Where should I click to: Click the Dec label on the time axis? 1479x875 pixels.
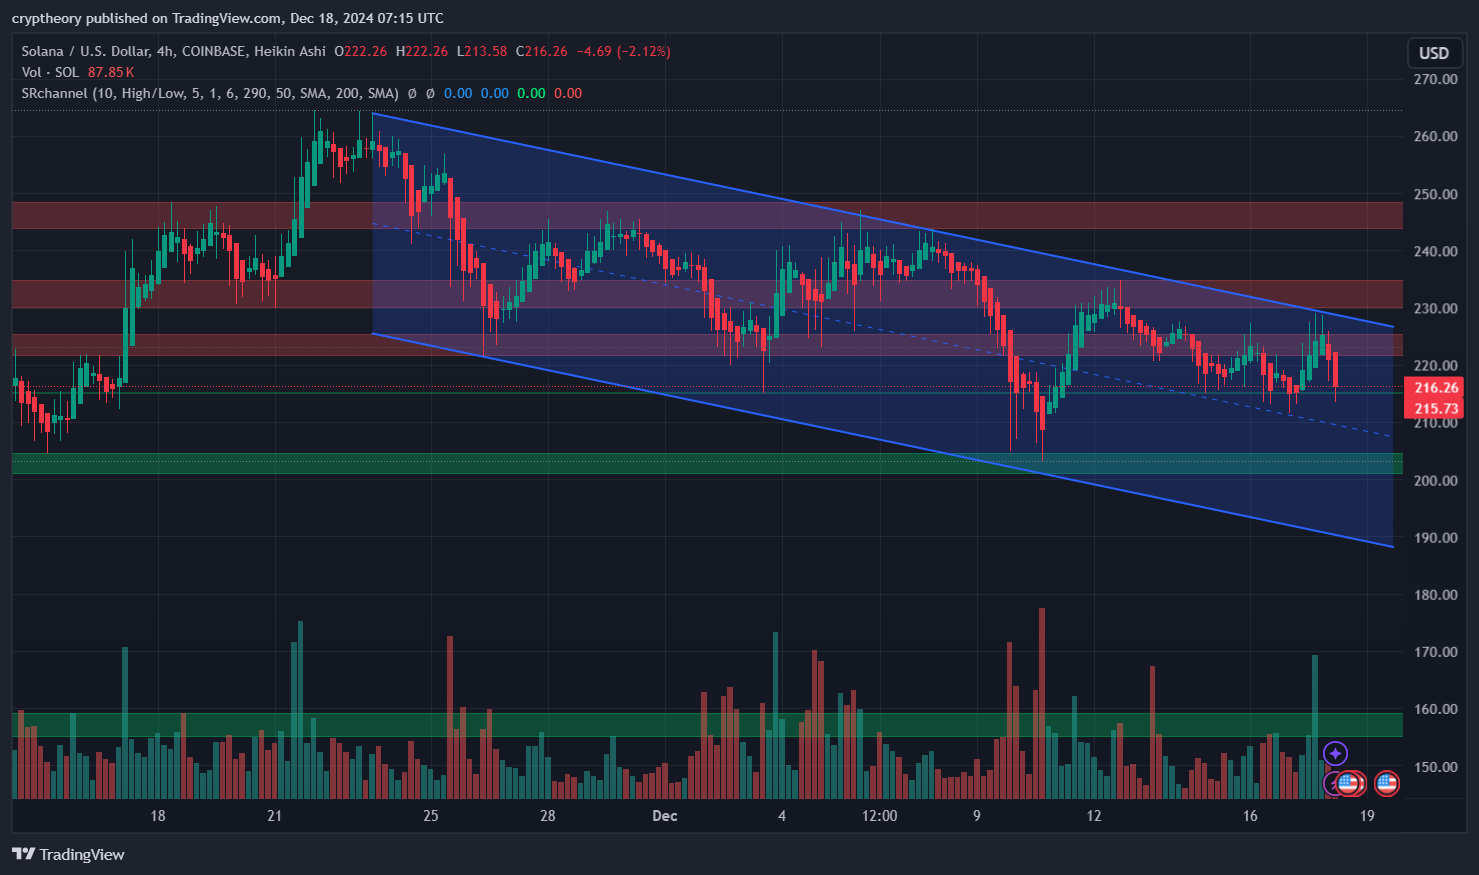point(664,816)
